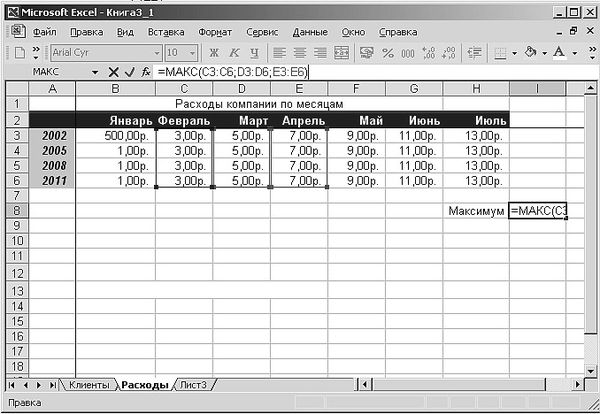Open the Формат menu
Image resolution: width=600 pixels, height=414 pixels.
coord(215,31)
